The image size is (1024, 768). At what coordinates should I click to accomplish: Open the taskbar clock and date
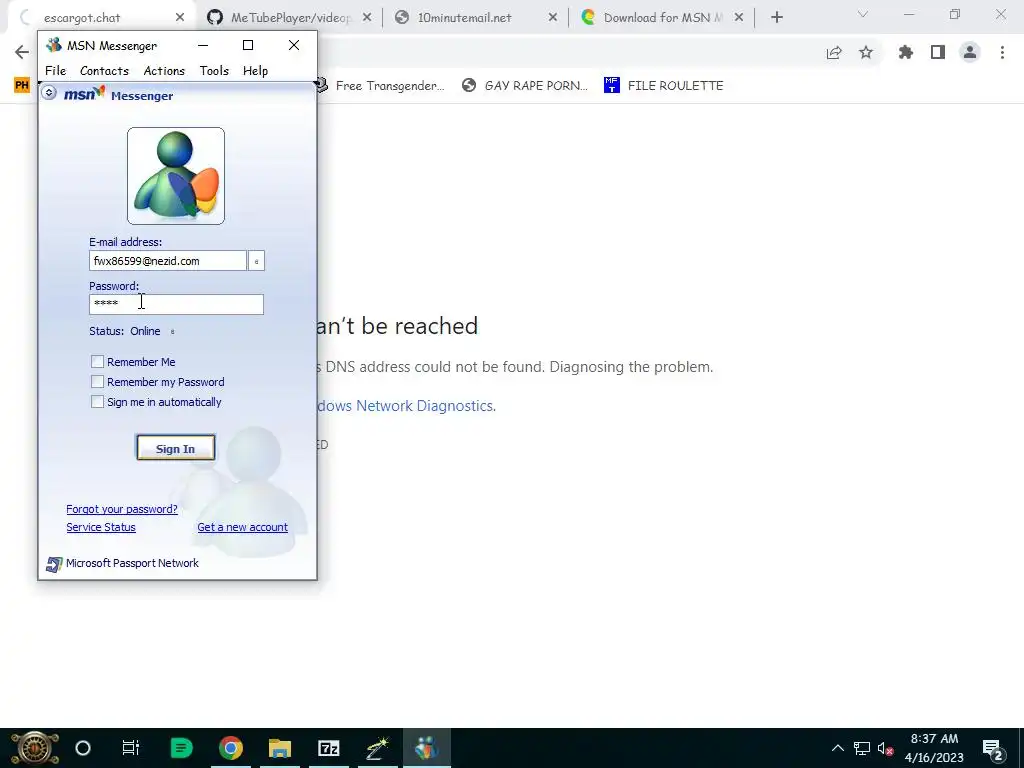click(934, 748)
